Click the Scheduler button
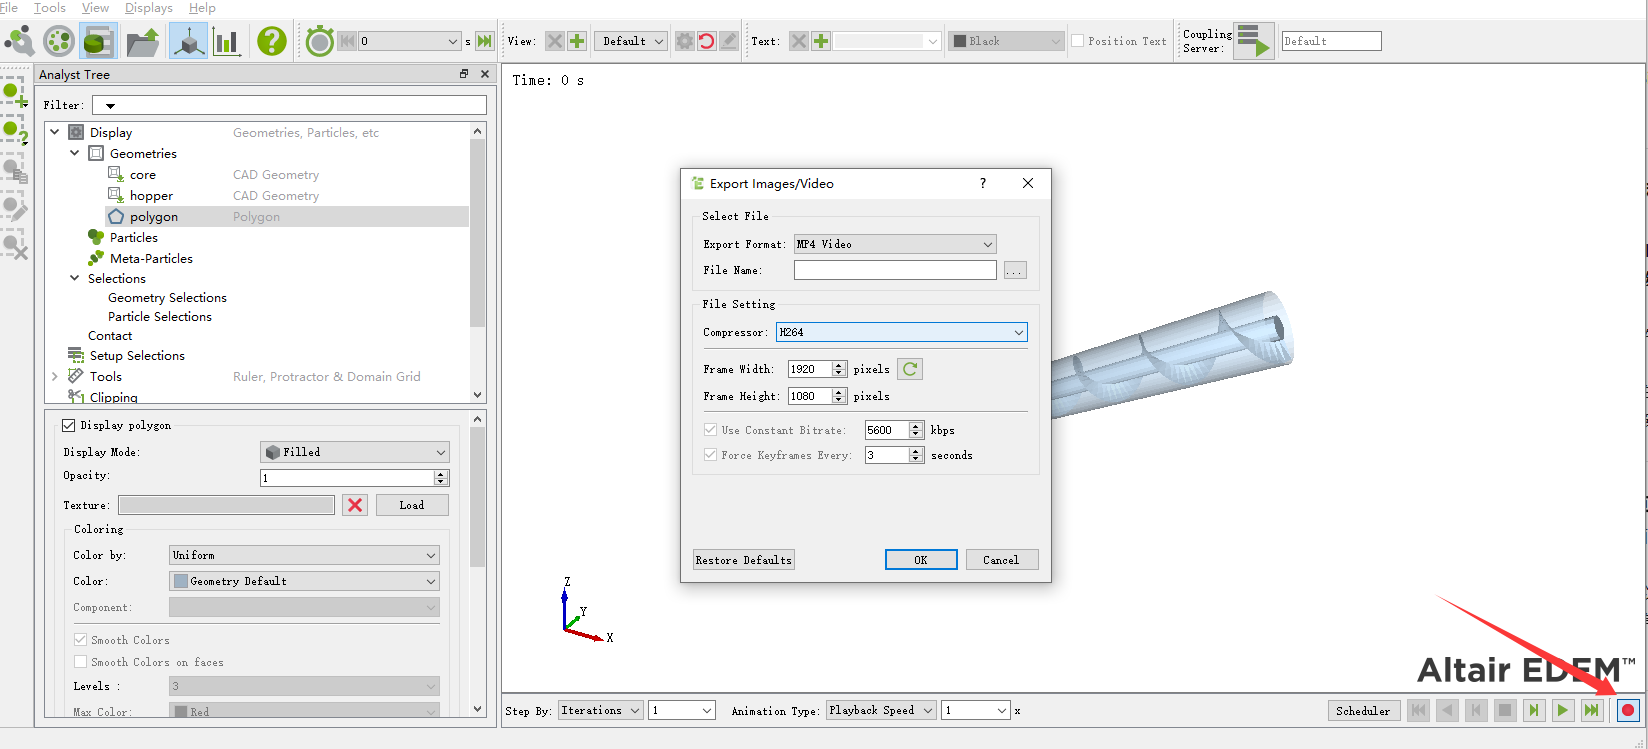Image resolution: width=1648 pixels, height=749 pixels. pos(1363,710)
